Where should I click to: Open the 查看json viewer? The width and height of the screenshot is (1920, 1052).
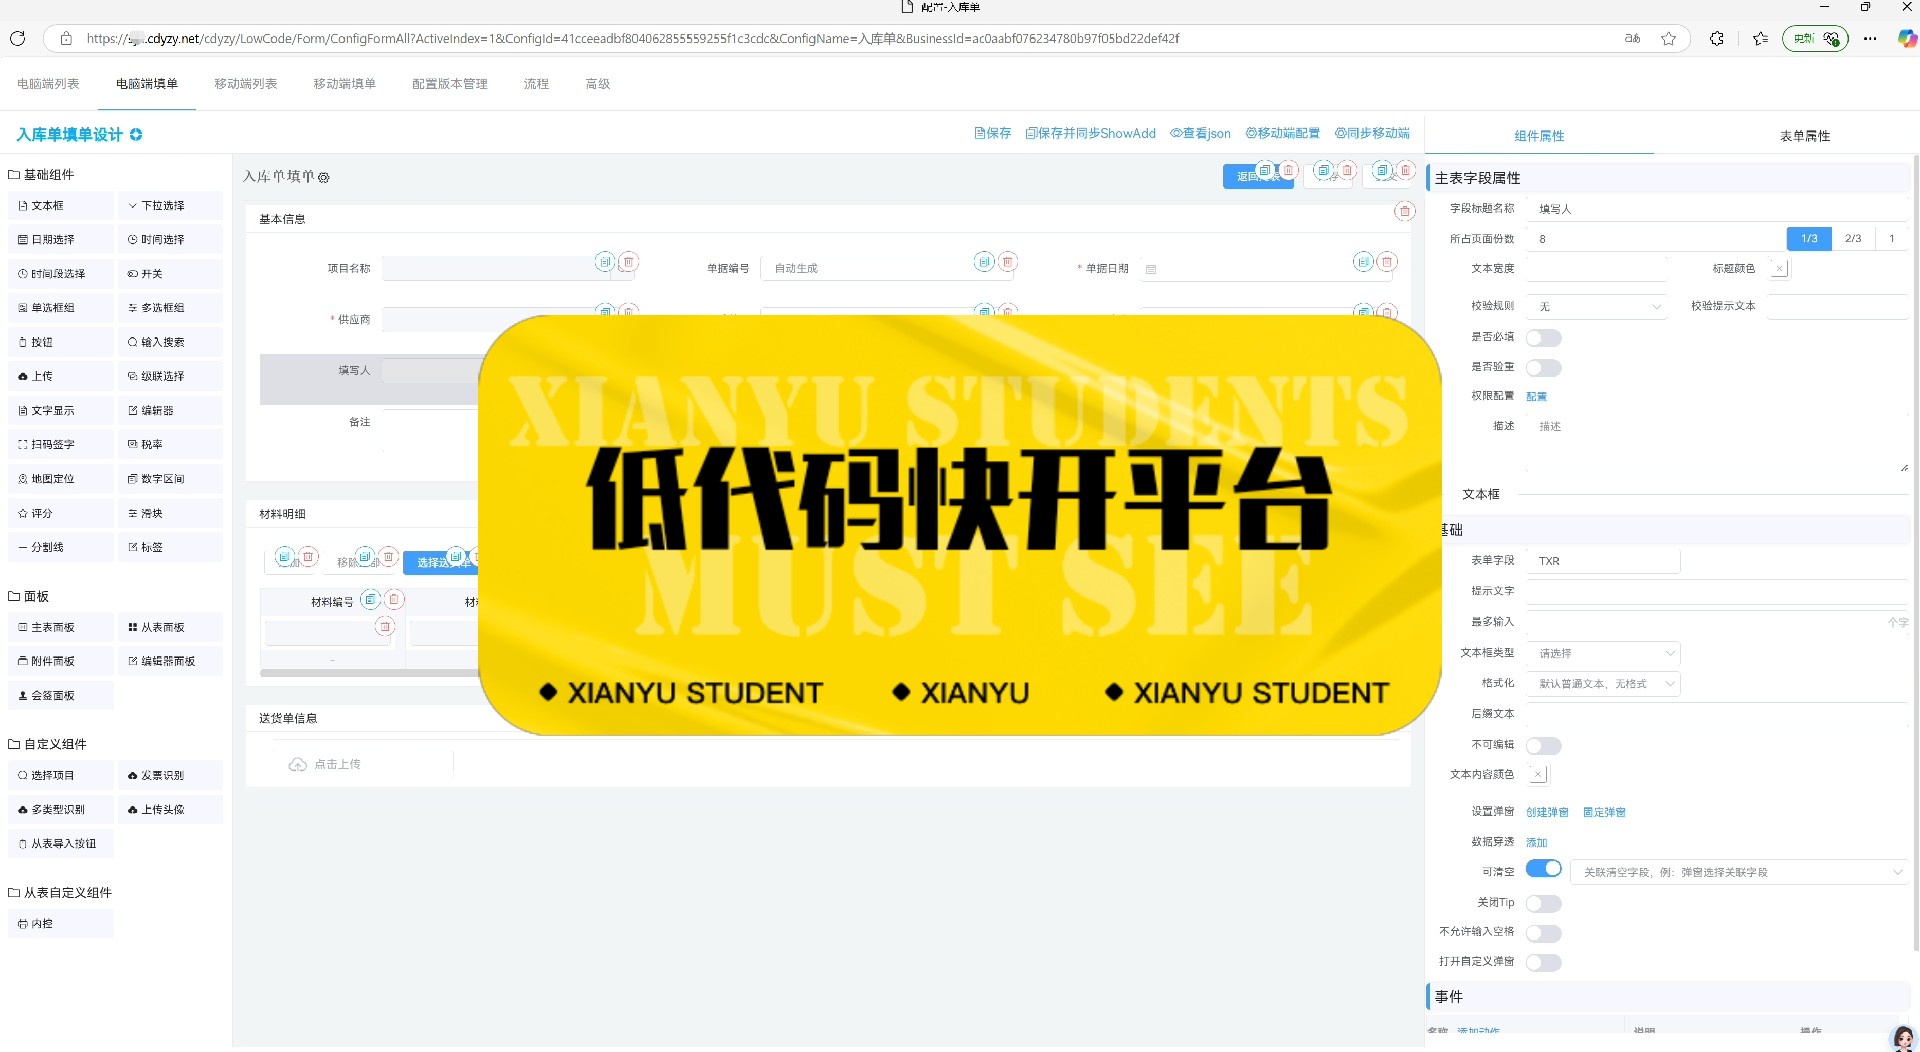point(1201,133)
